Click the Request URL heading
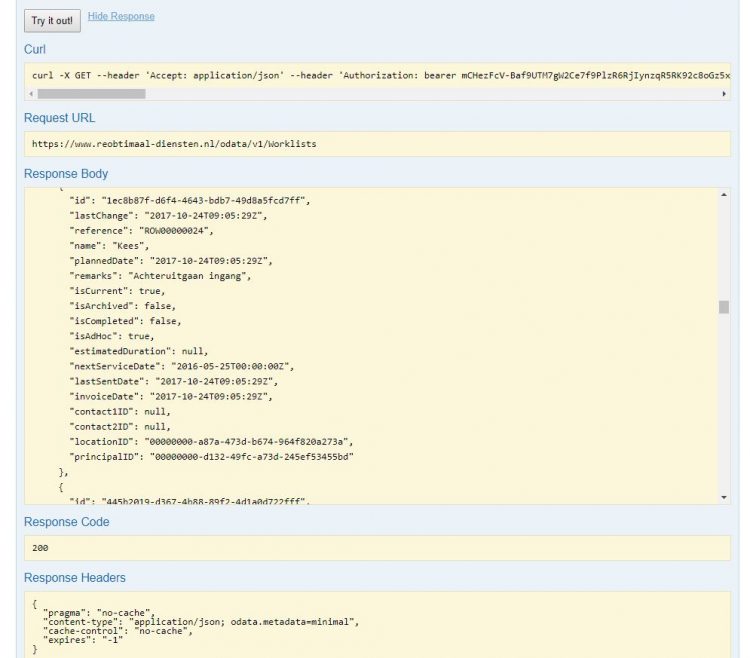The image size is (750, 658). [x=60, y=118]
